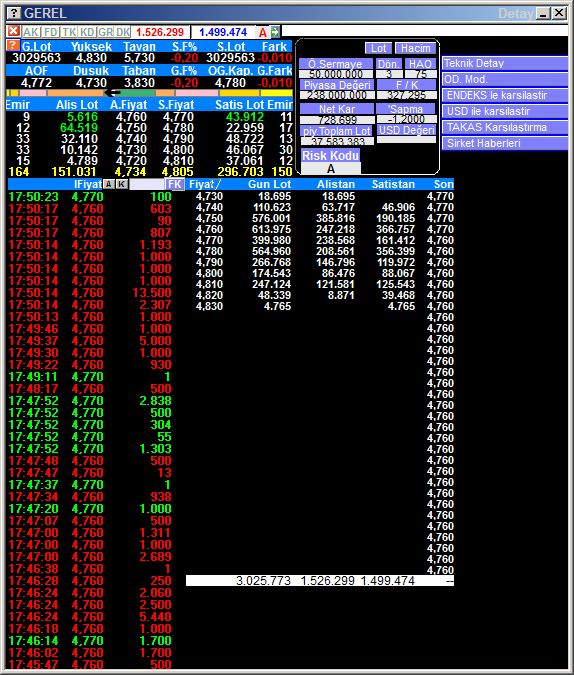Image resolution: width=574 pixels, height=675 pixels.
Task: Click the green arrow icon next to A
Action: pyautogui.click(x=275, y=31)
